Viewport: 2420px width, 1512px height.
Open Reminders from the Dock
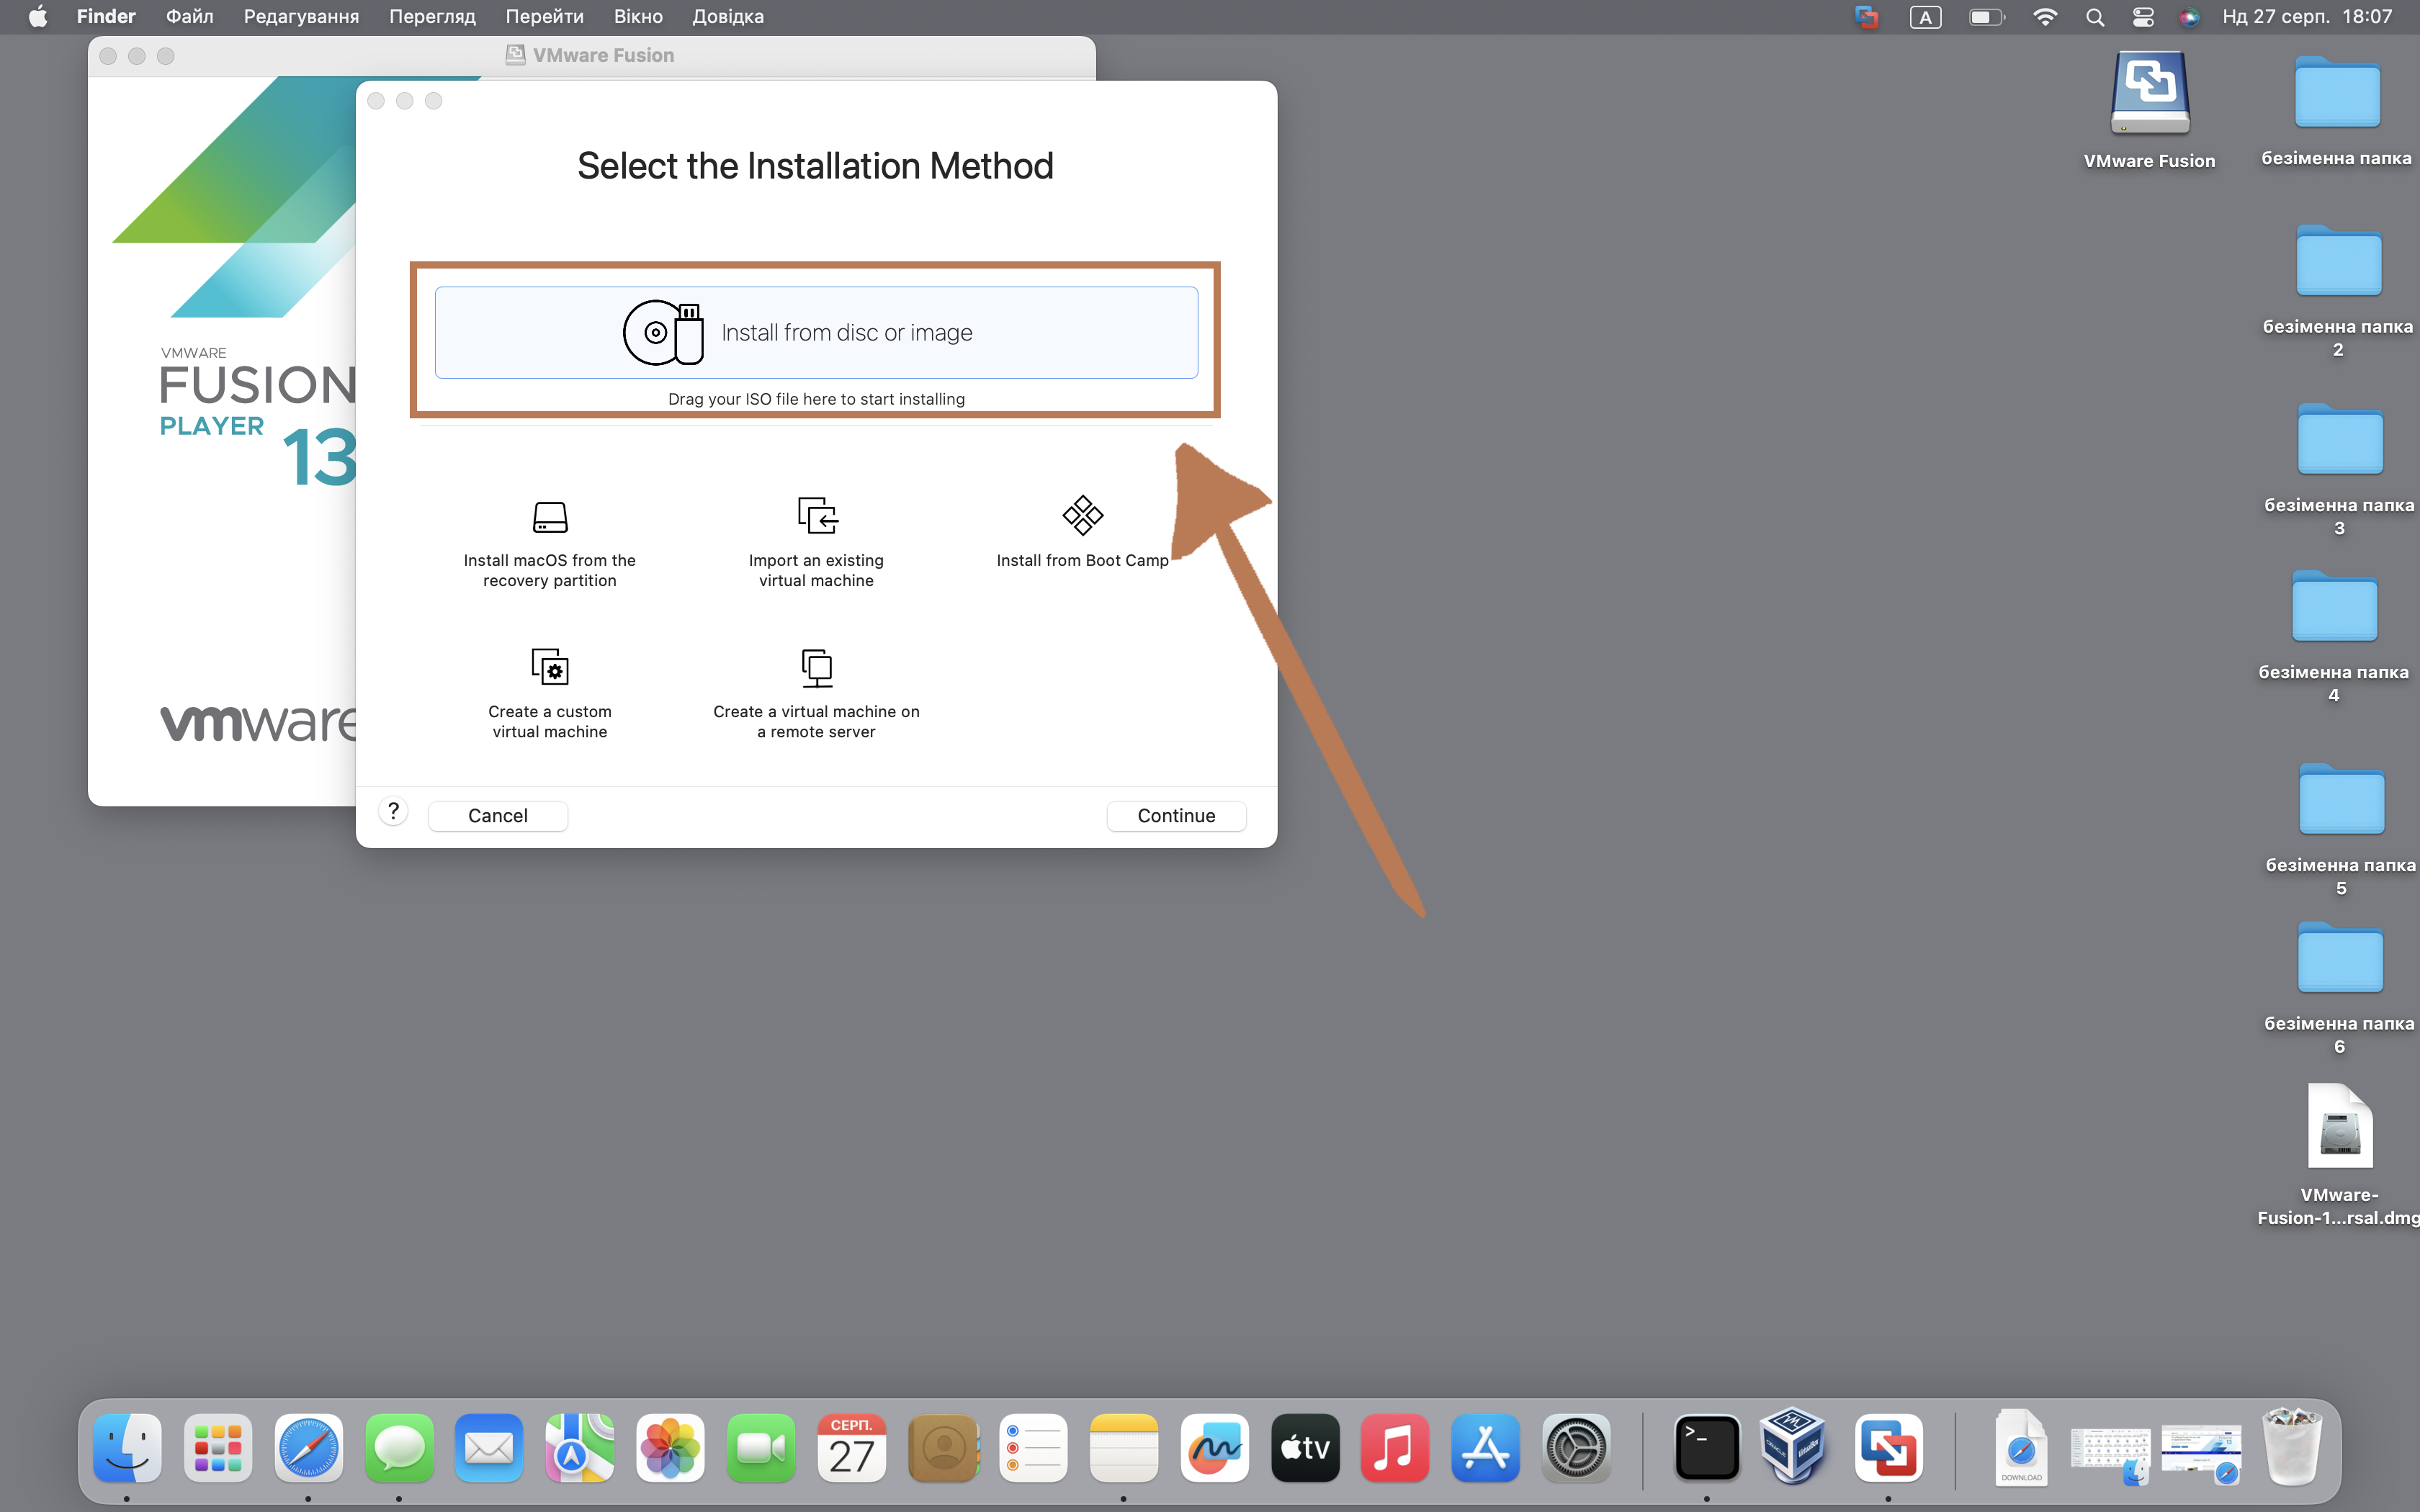1033,1447
